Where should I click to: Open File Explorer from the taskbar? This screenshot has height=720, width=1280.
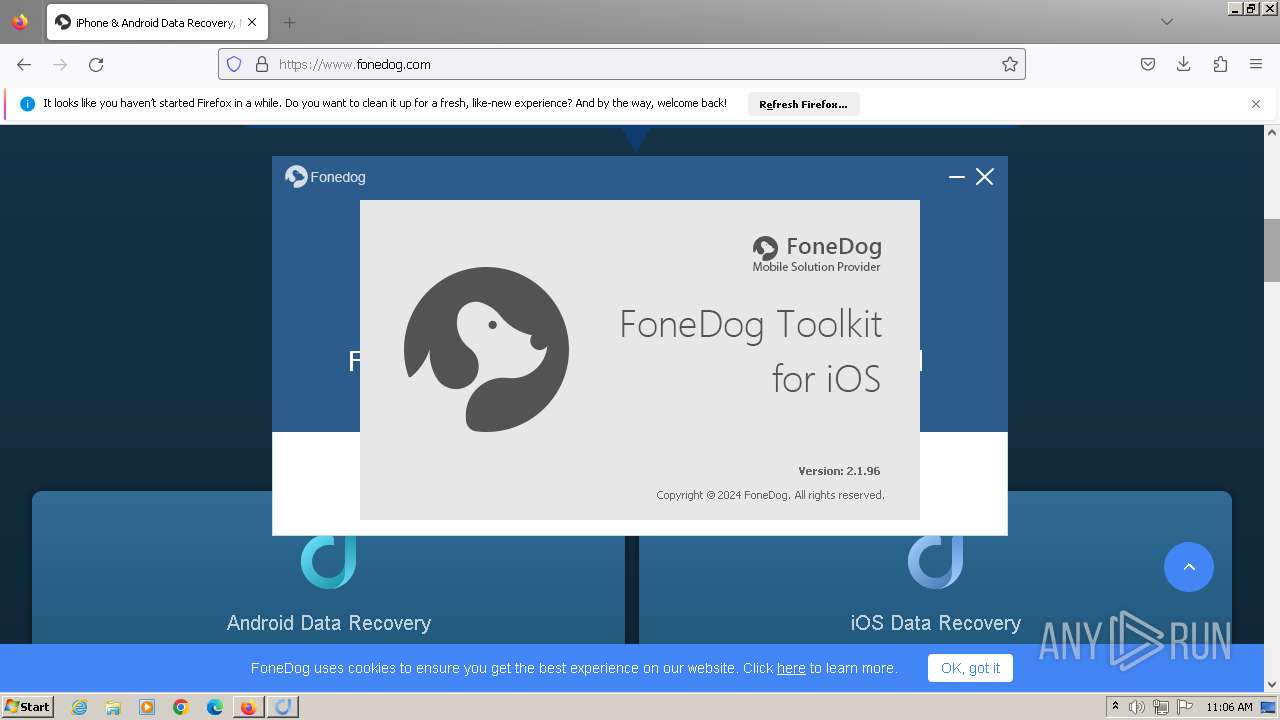pos(113,707)
